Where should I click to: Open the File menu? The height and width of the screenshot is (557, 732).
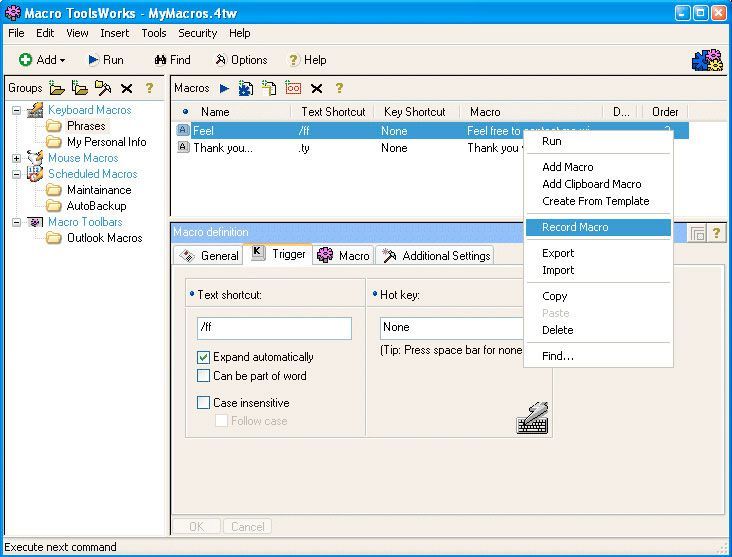16,33
